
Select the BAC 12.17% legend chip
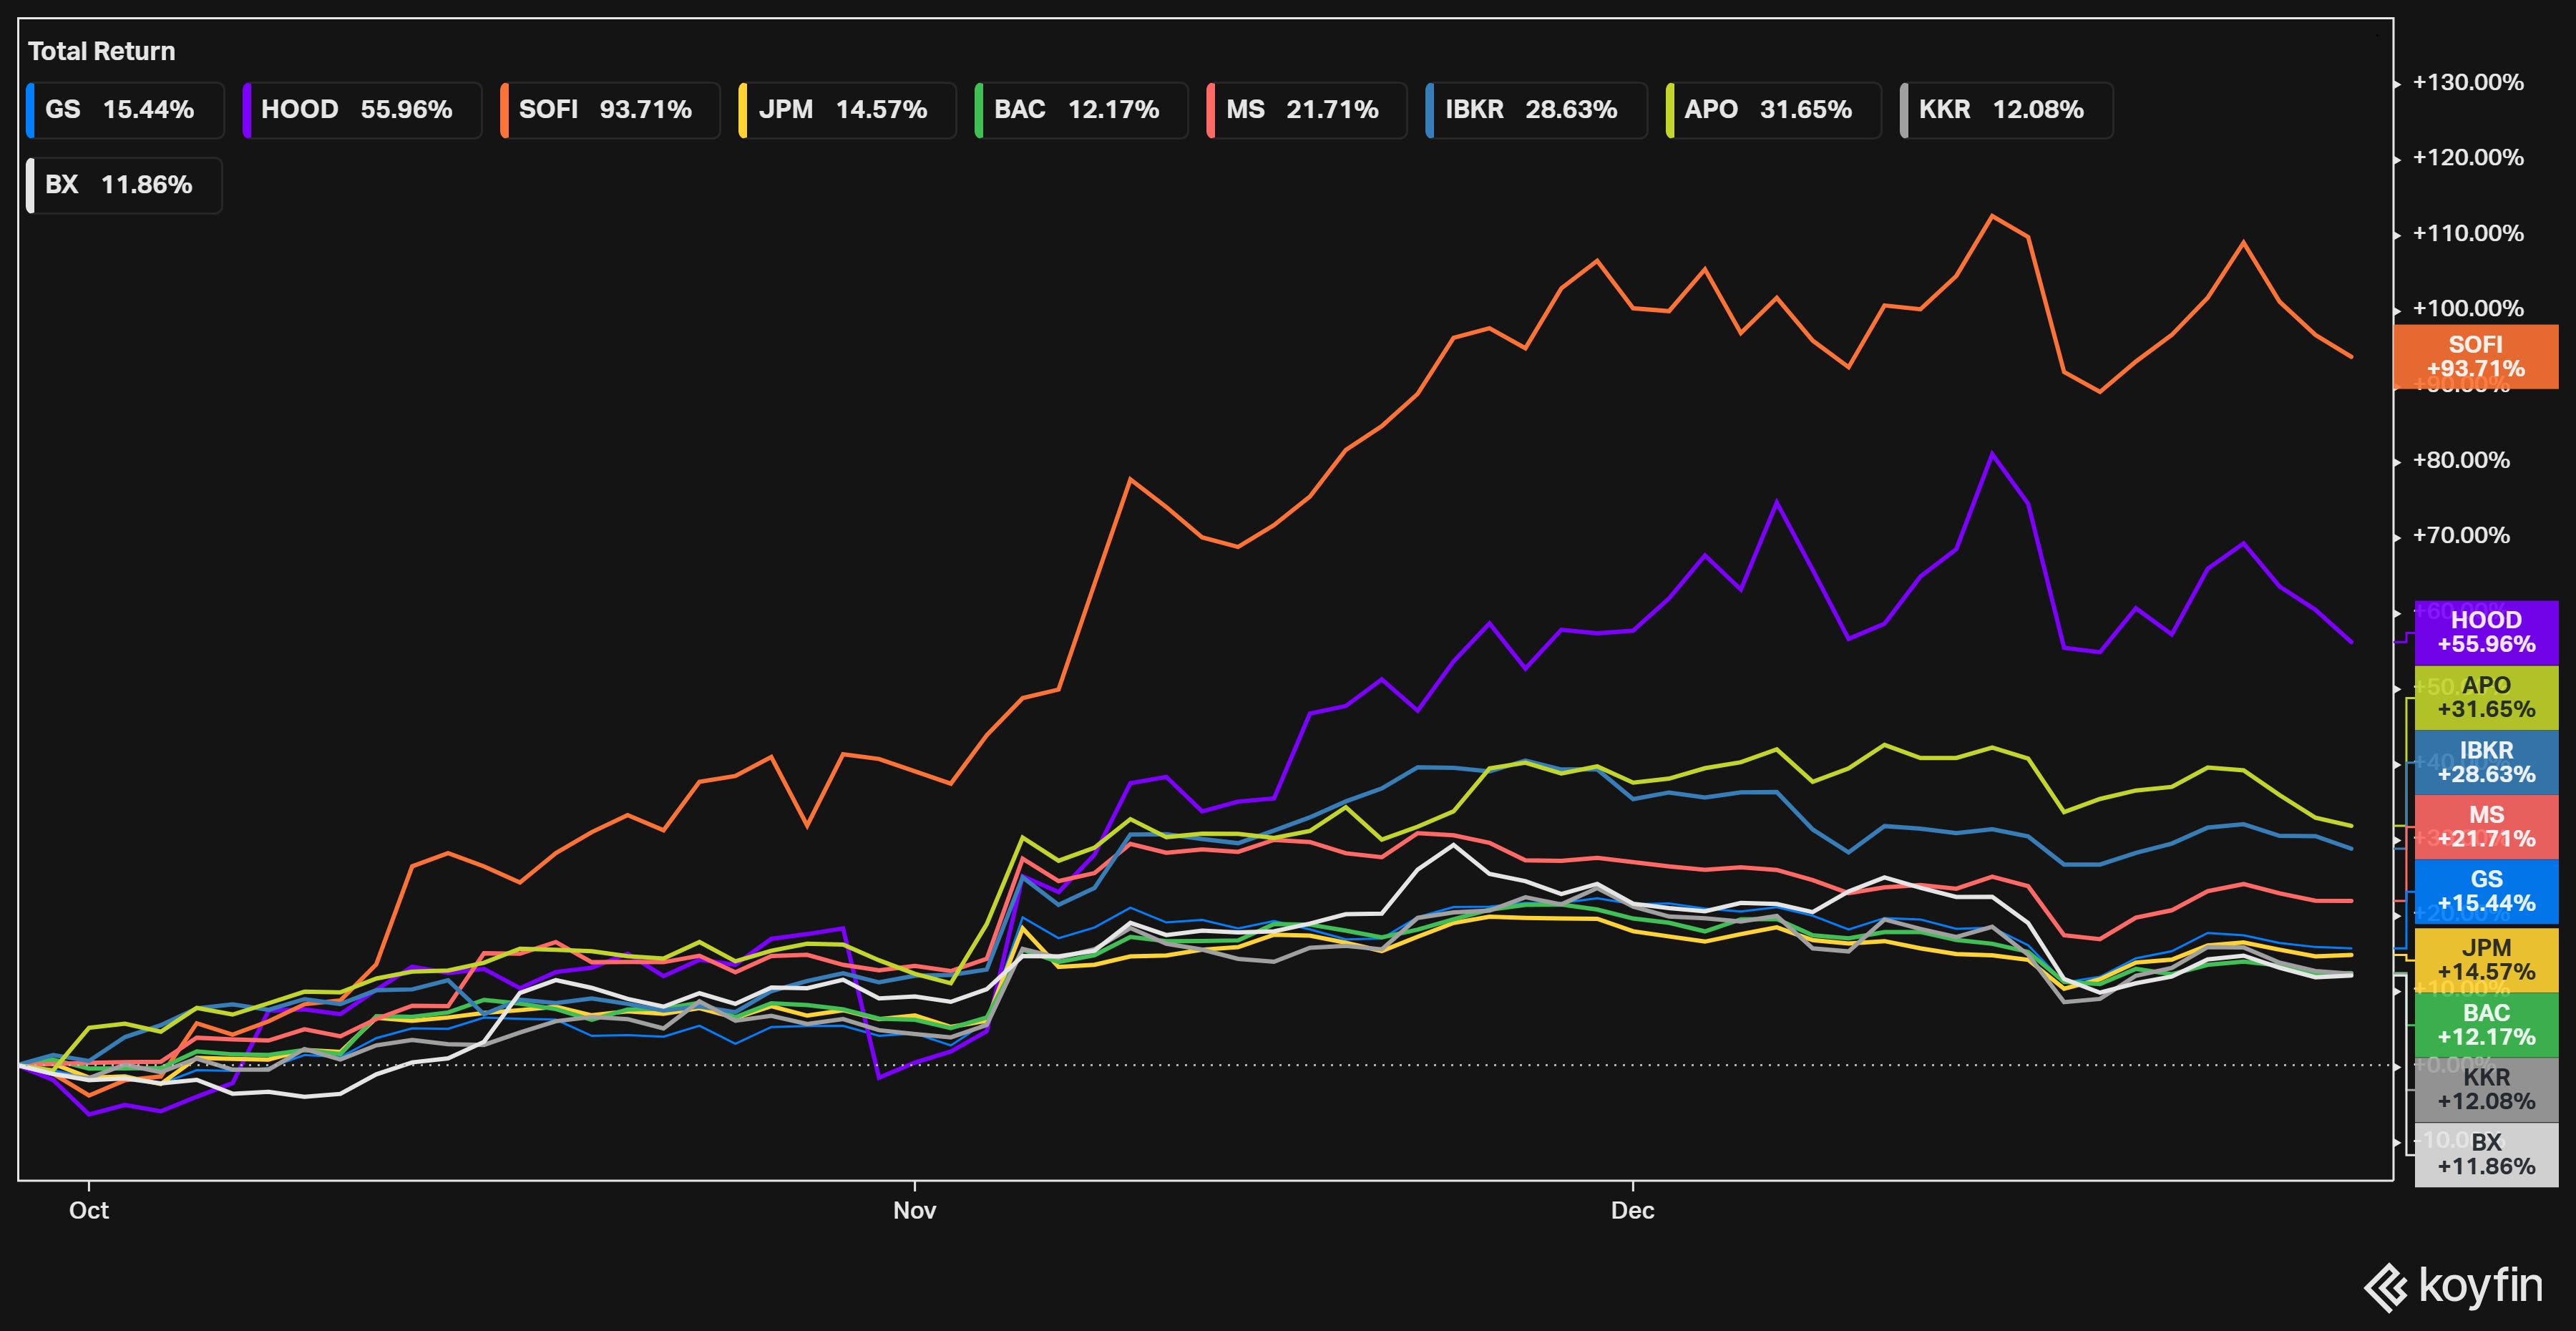(x=1080, y=110)
